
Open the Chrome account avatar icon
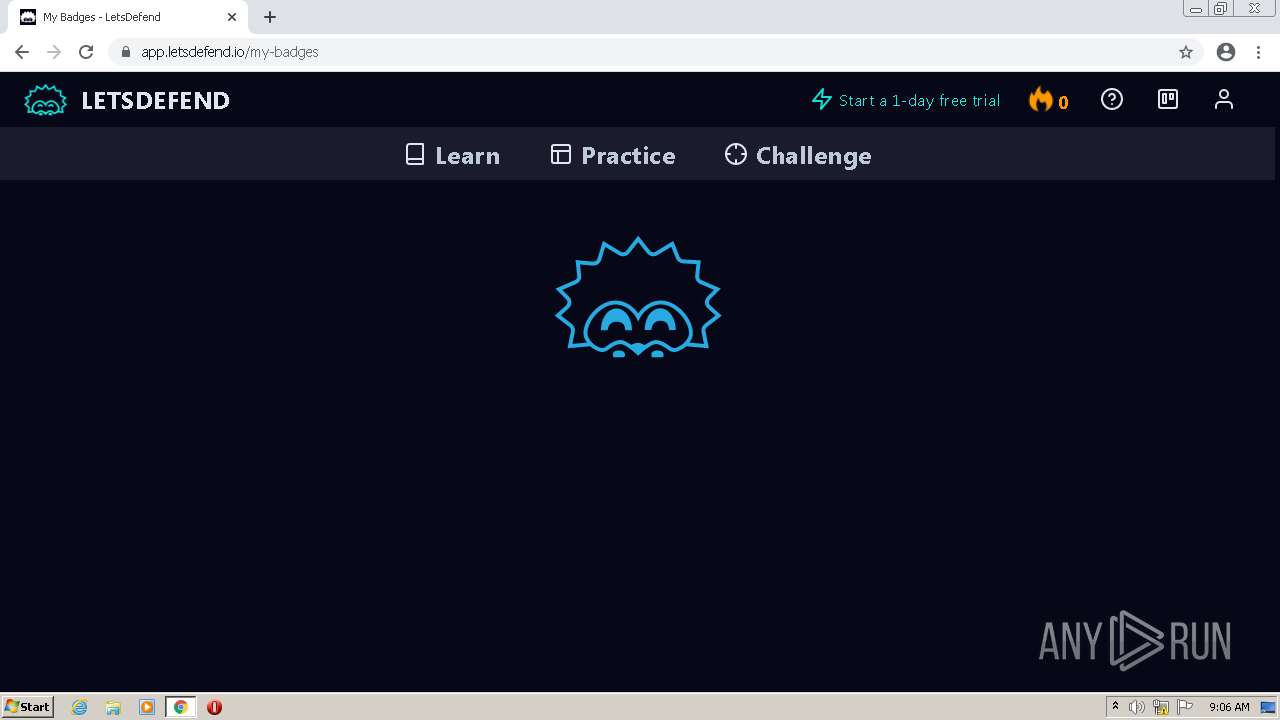1226,52
